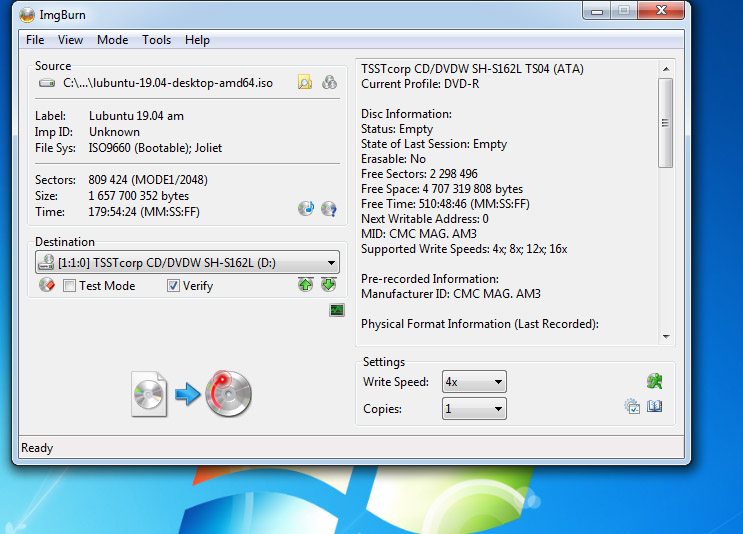The width and height of the screenshot is (743, 534).
Task: Click the 'Next Writable Address: 0' line
Action: tap(425, 219)
